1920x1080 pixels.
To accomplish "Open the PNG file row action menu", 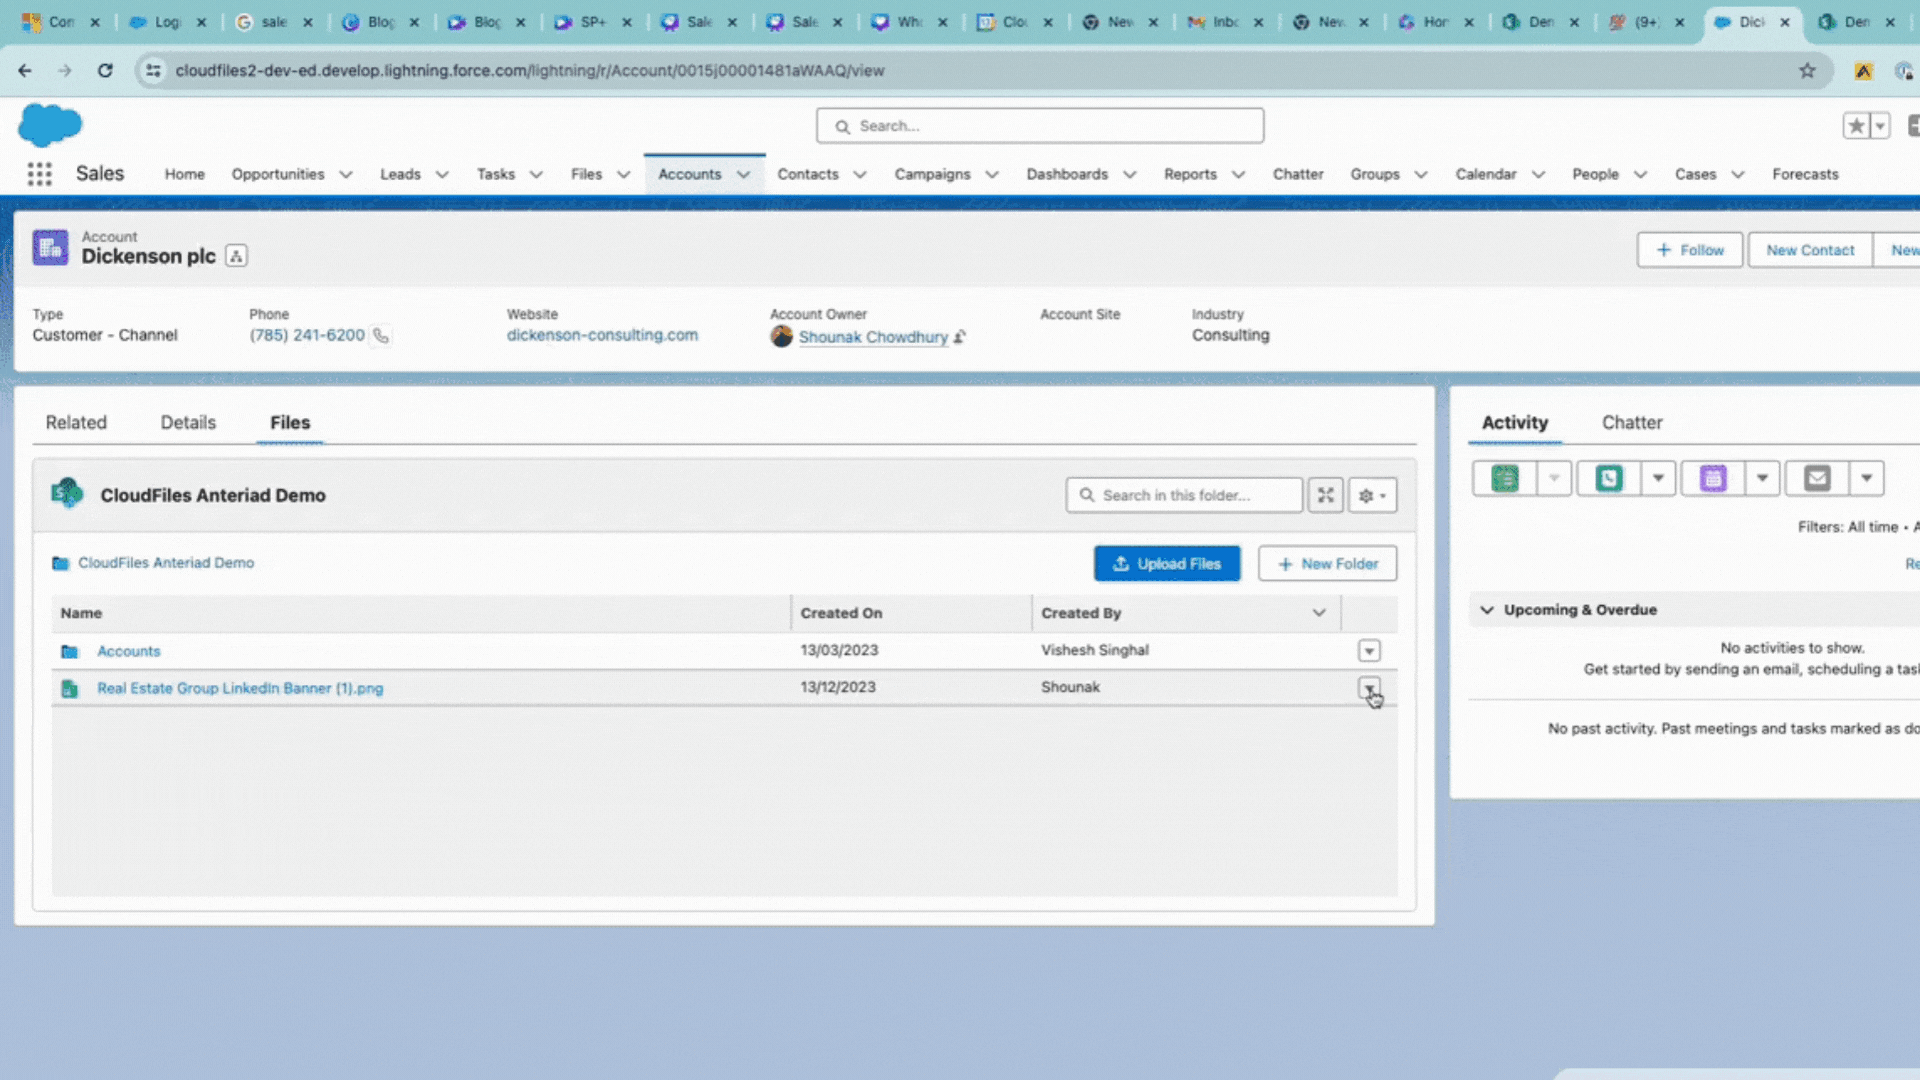I will (x=1369, y=687).
